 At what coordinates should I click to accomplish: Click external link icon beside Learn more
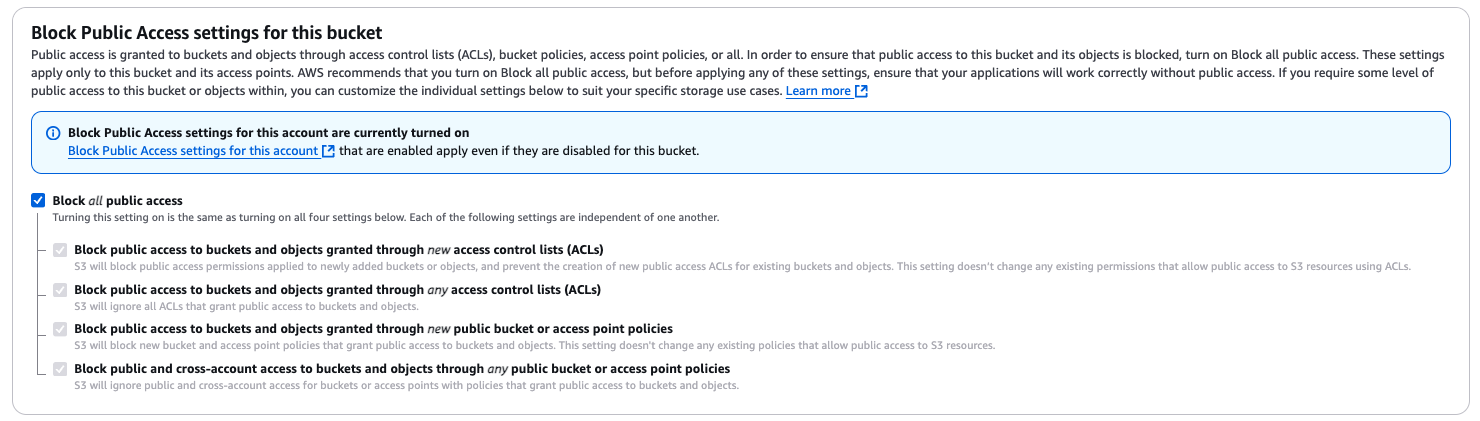(862, 91)
